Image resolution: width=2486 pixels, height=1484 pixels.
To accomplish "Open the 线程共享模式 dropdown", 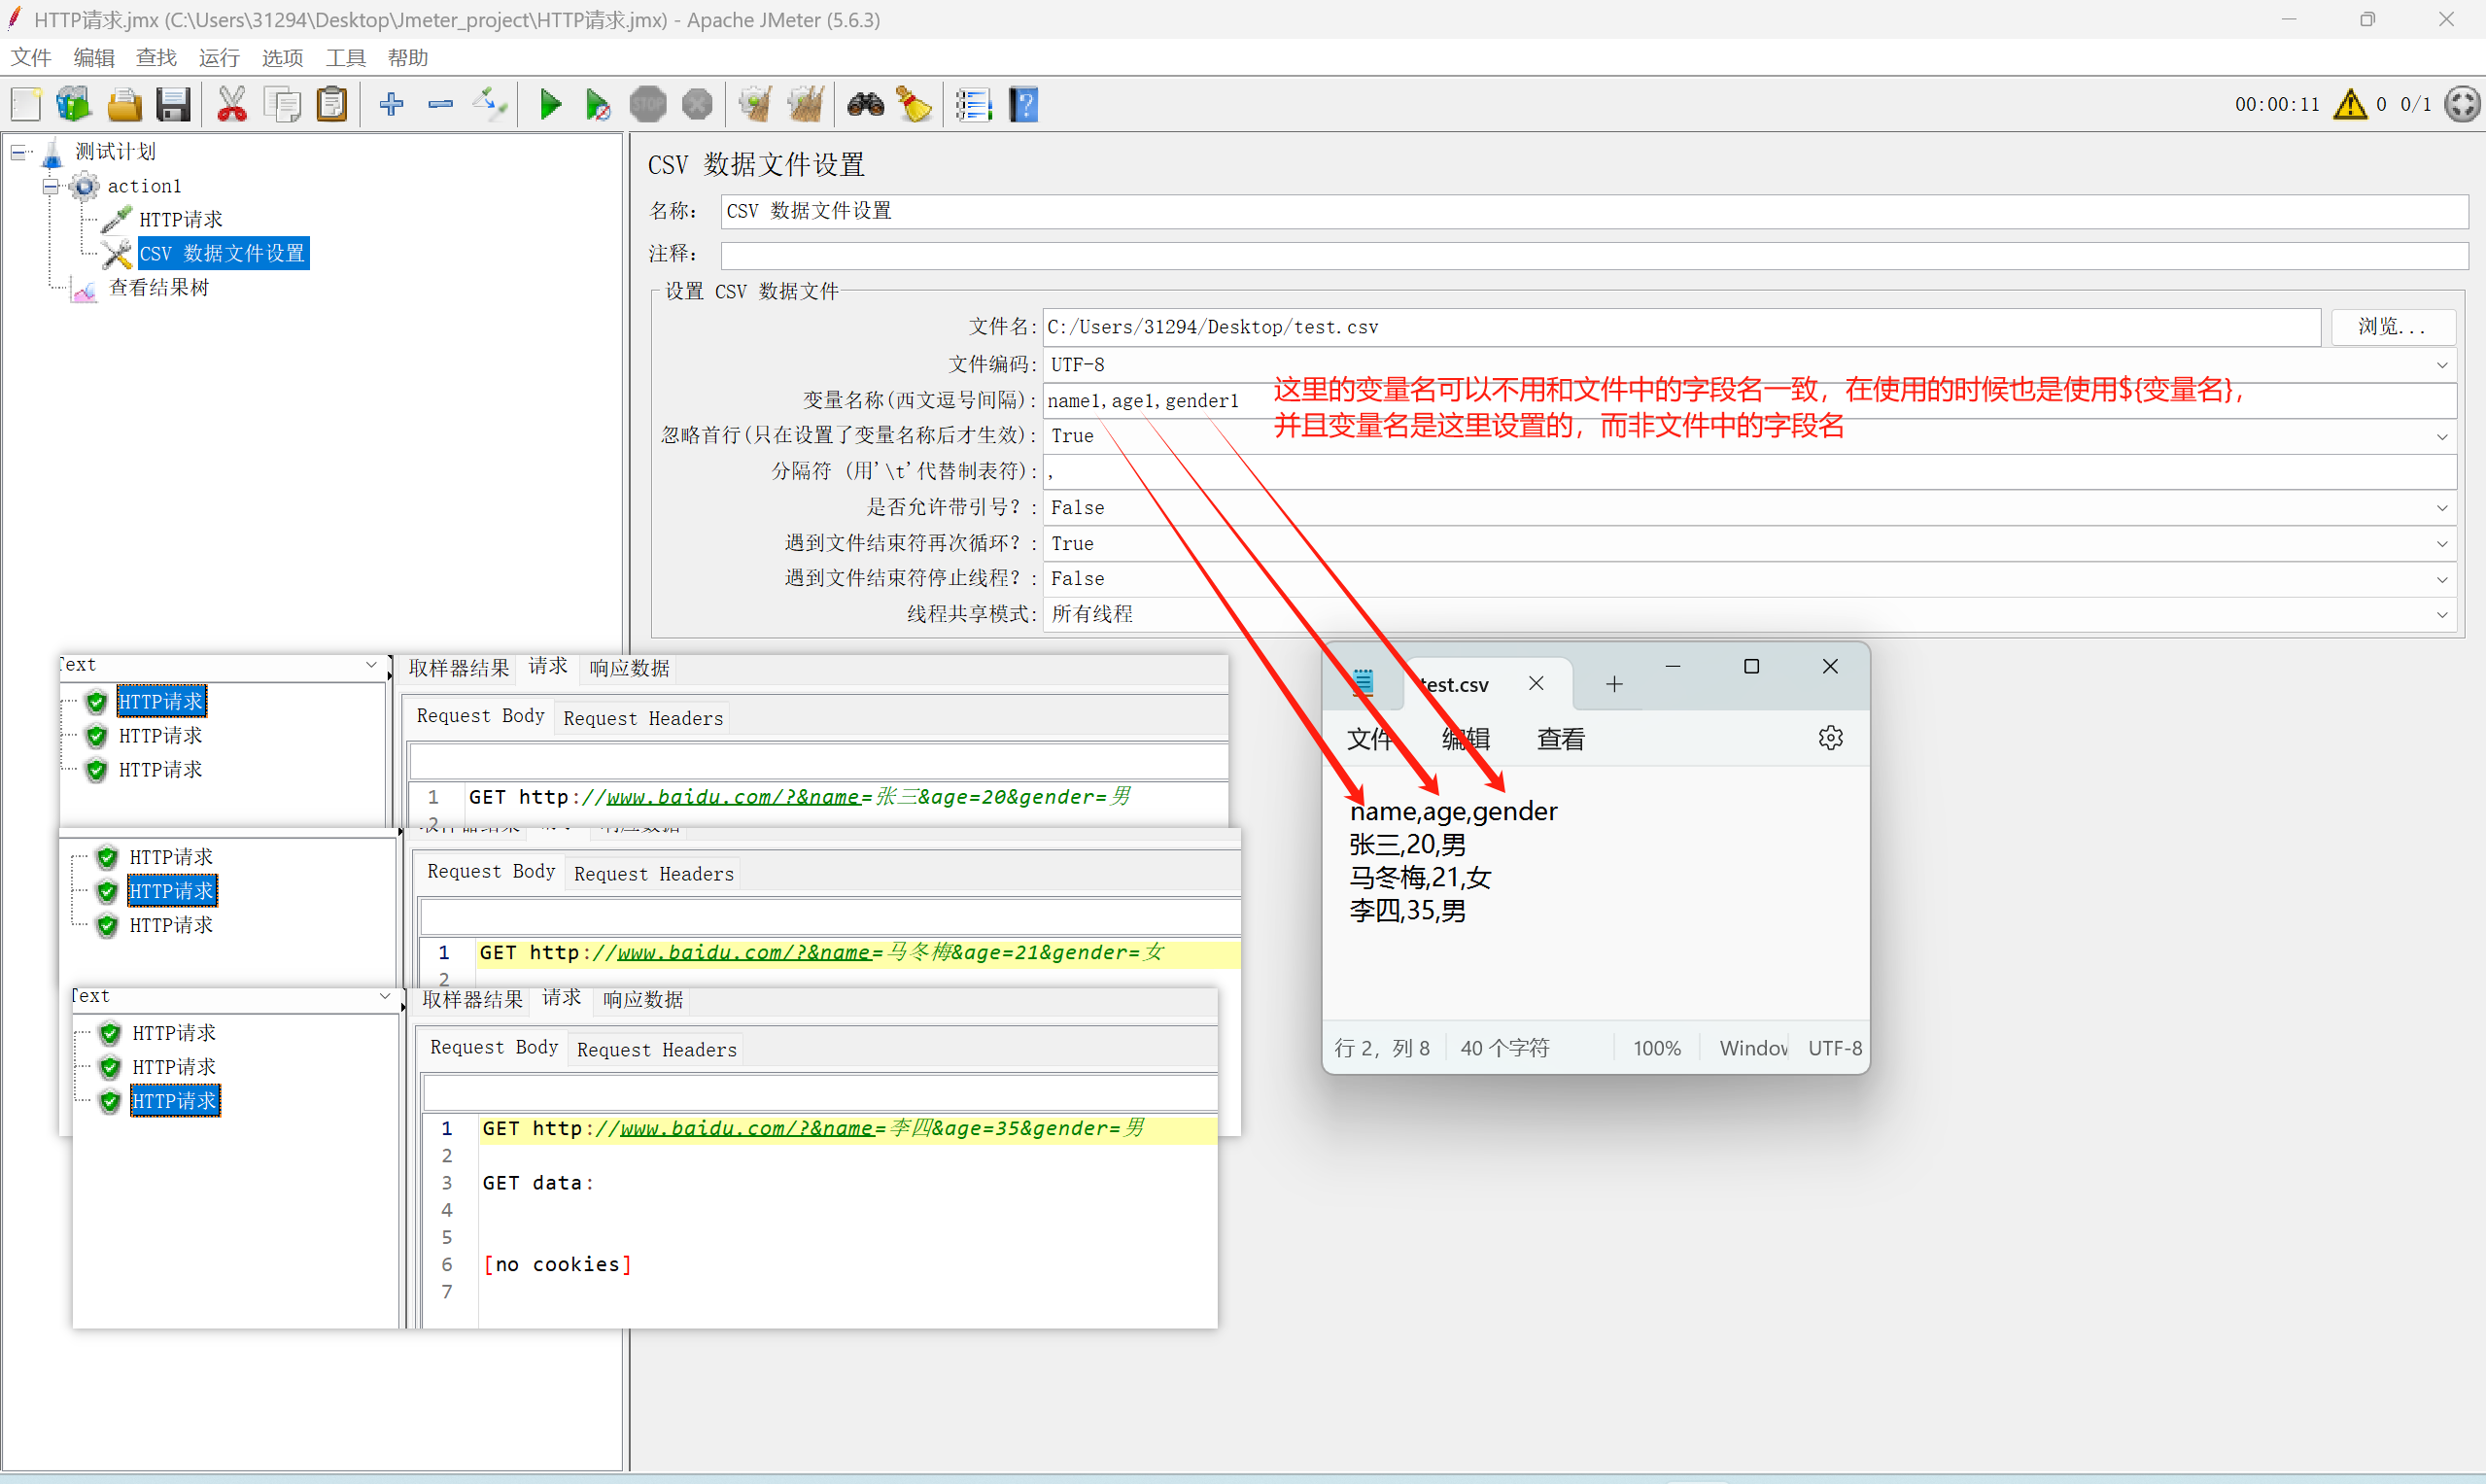I will click(x=2441, y=615).
